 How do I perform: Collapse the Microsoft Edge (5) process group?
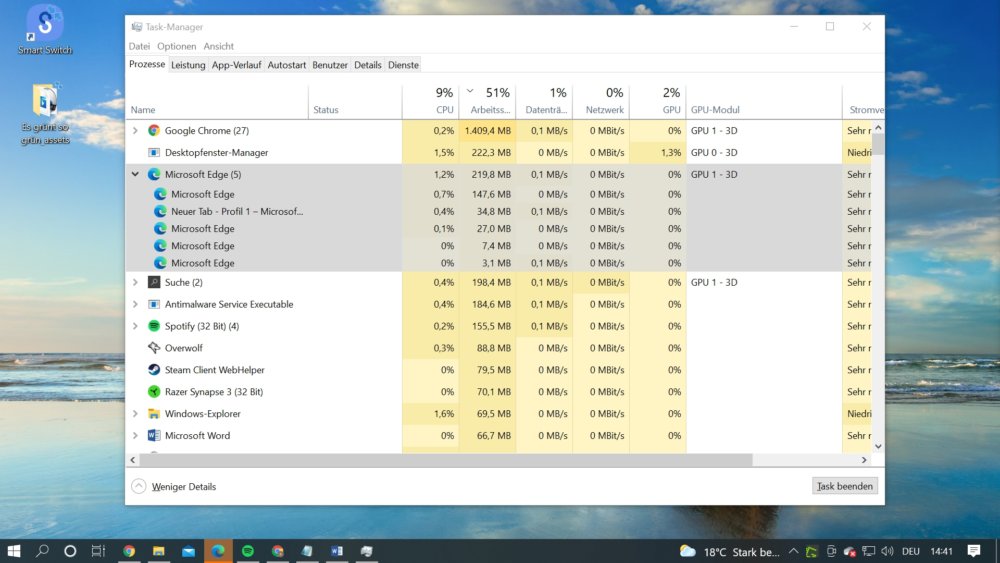click(135, 174)
